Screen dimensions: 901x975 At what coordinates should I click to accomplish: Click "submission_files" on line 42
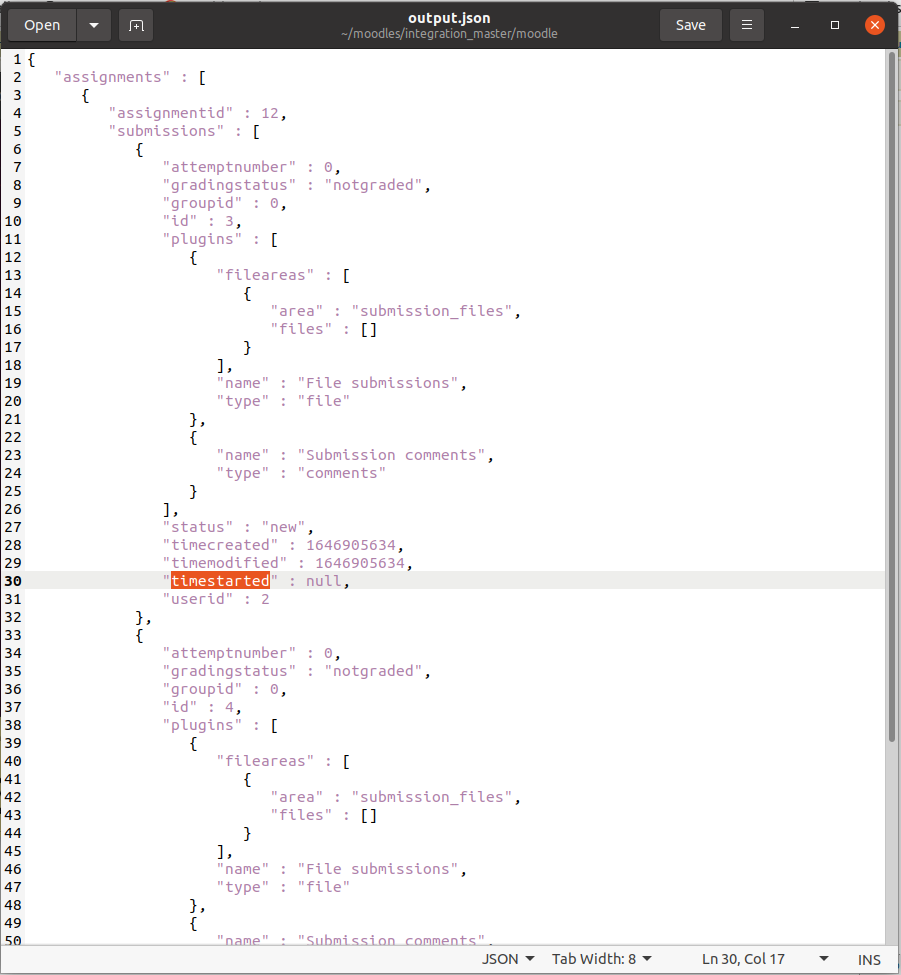click(432, 798)
